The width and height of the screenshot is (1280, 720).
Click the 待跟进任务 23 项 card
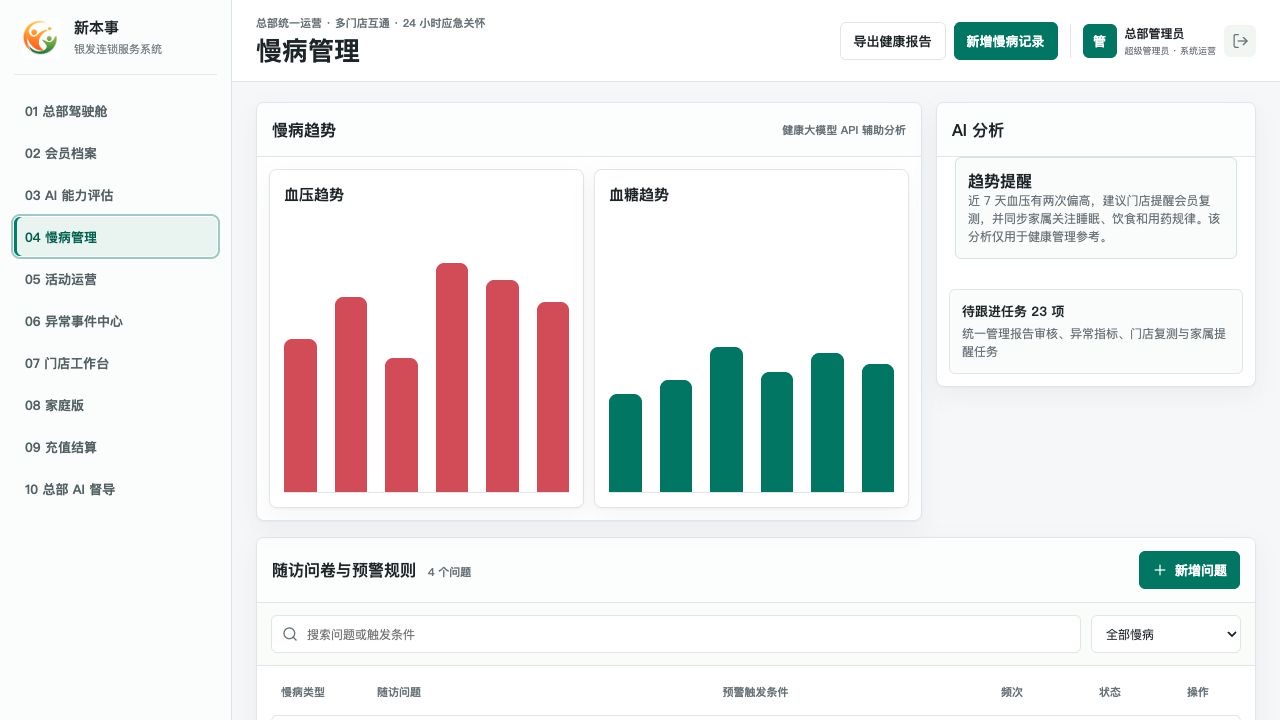pyautogui.click(x=1096, y=332)
